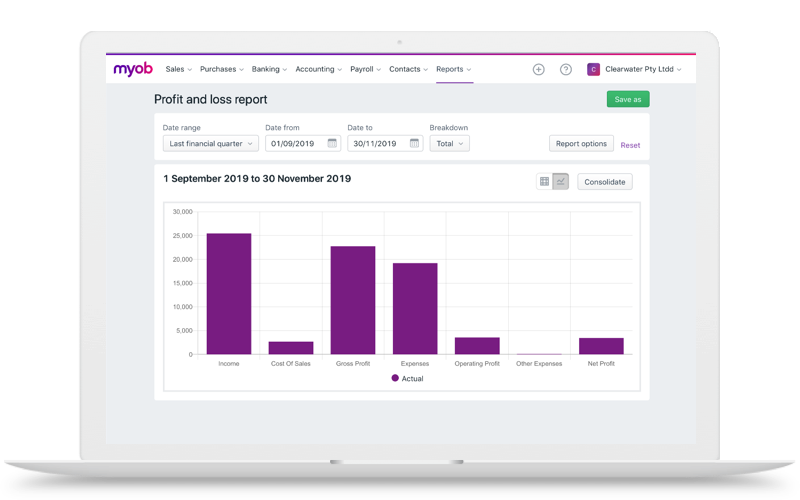Open the Reports menu

(x=454, y=69)
